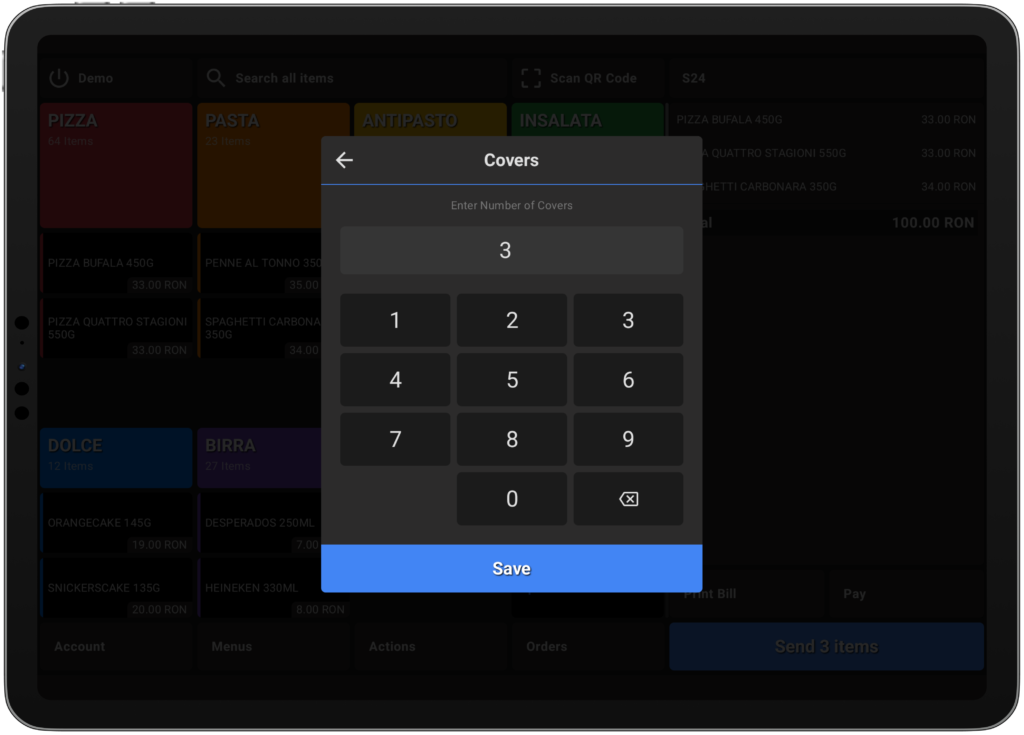Open the PIZZA category tile
Image resolution: width=1024 pixels, height=735 pixels.
(116, 165)
